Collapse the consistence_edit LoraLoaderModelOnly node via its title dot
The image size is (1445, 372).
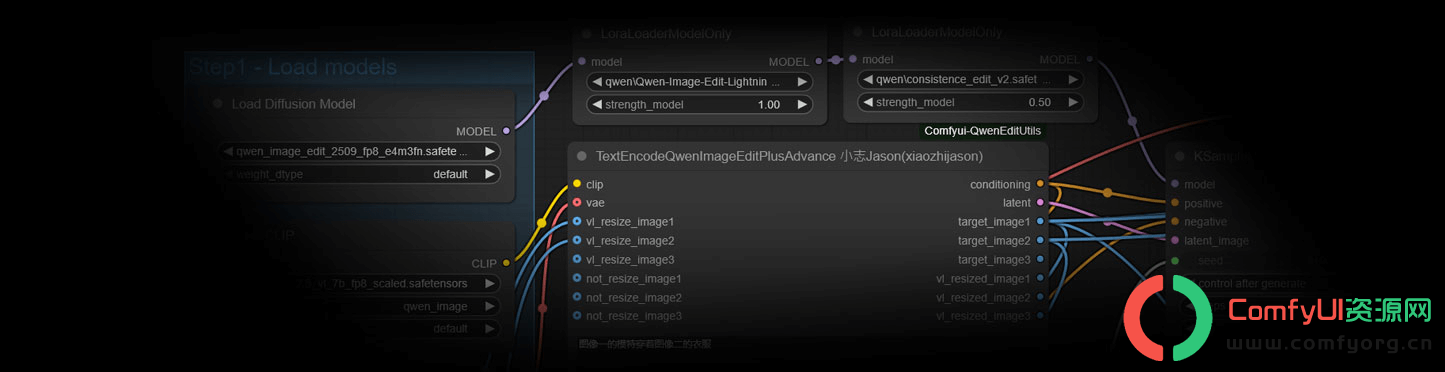tap(857, 32)
